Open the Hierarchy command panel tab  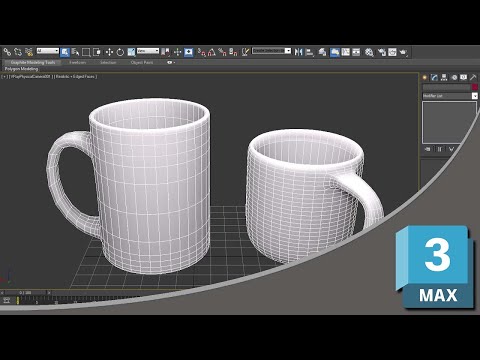coord(444,77)
